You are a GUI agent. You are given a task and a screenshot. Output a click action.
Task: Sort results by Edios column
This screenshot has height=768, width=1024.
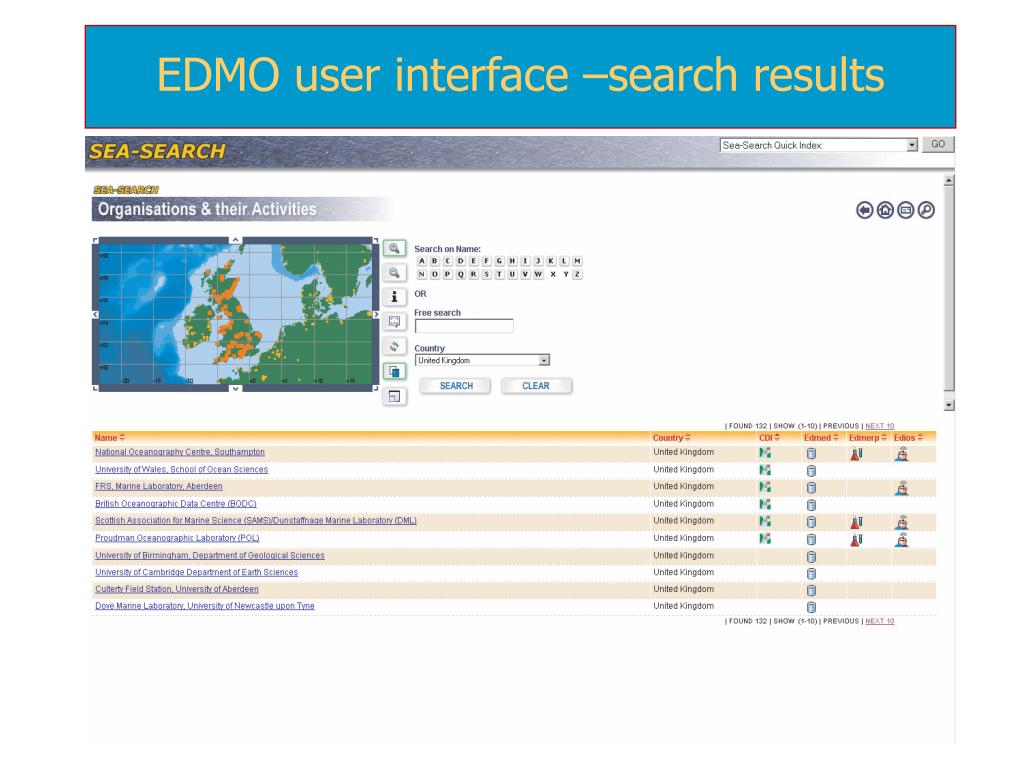908,438
